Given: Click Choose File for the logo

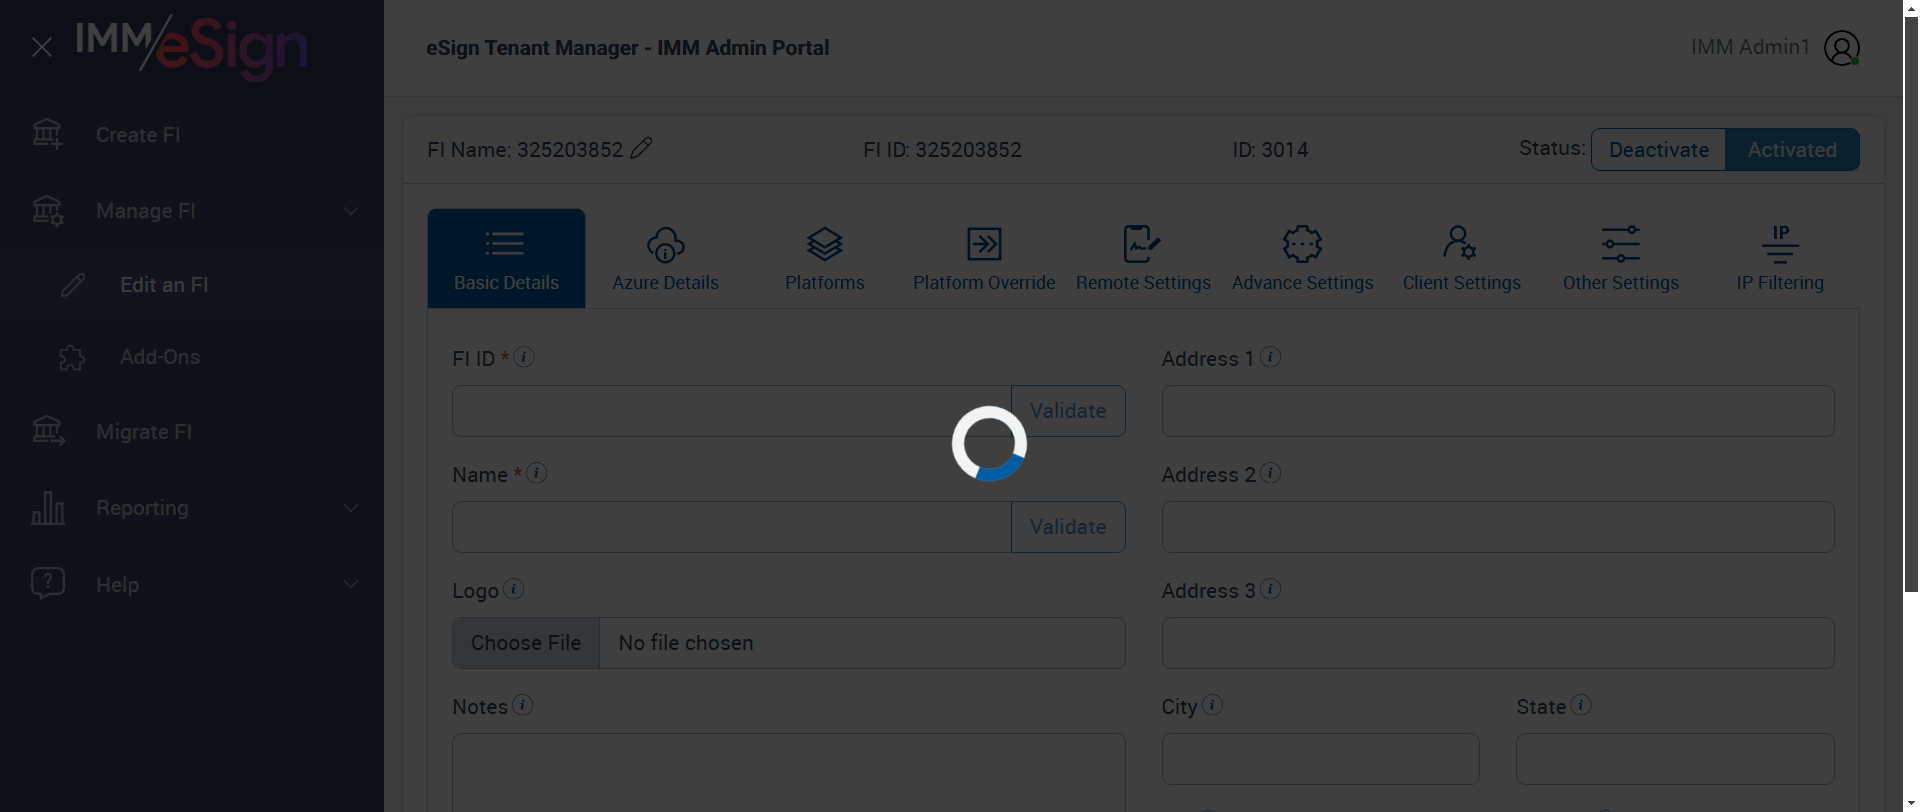Looking at the screenshot, I should [526, 643].
